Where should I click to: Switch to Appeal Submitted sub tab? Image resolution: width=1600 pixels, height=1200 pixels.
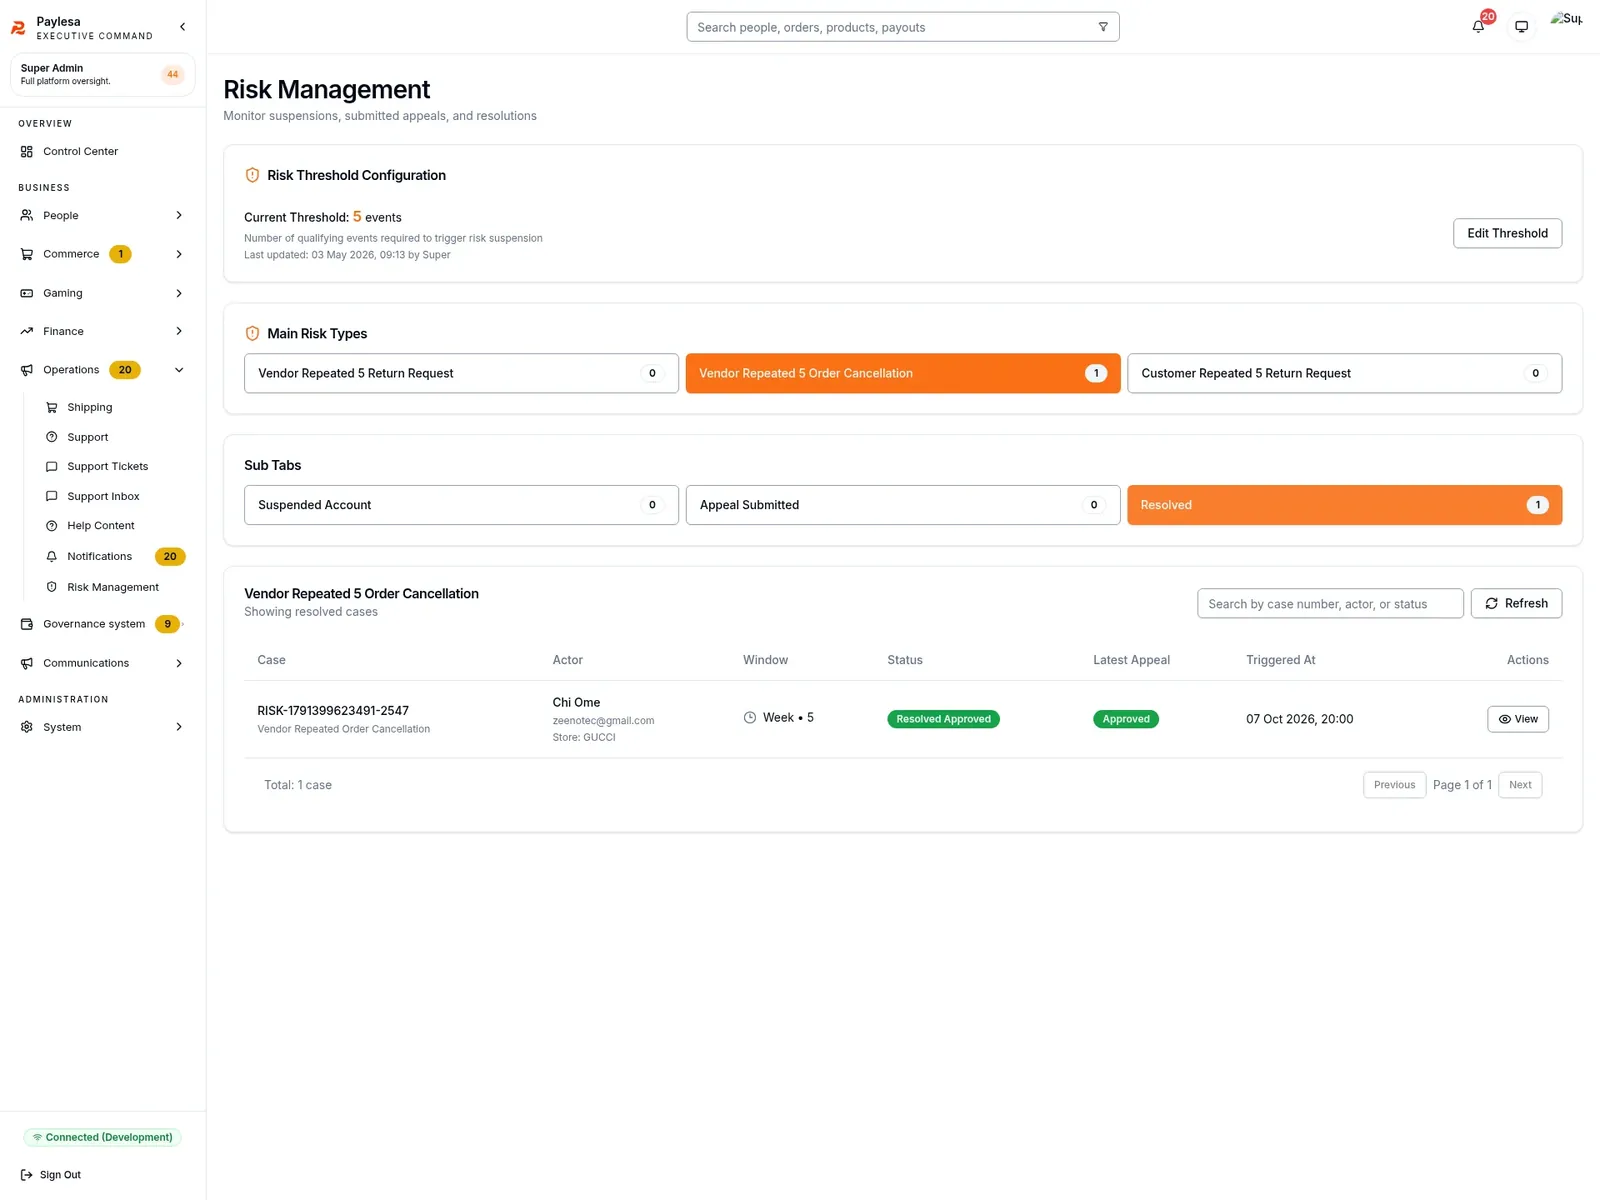pos(903,505)
